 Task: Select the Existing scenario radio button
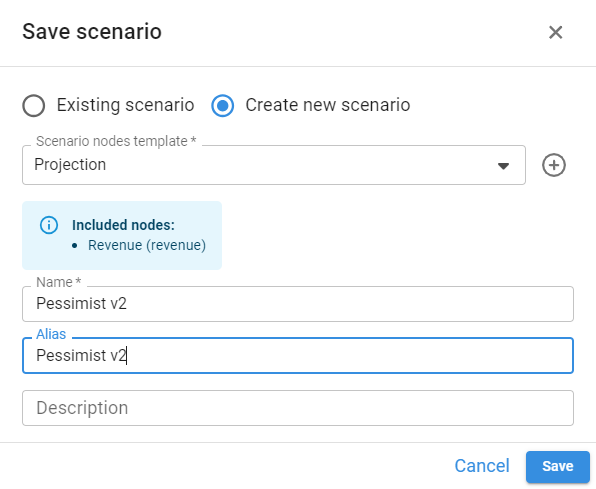[34, 105]
